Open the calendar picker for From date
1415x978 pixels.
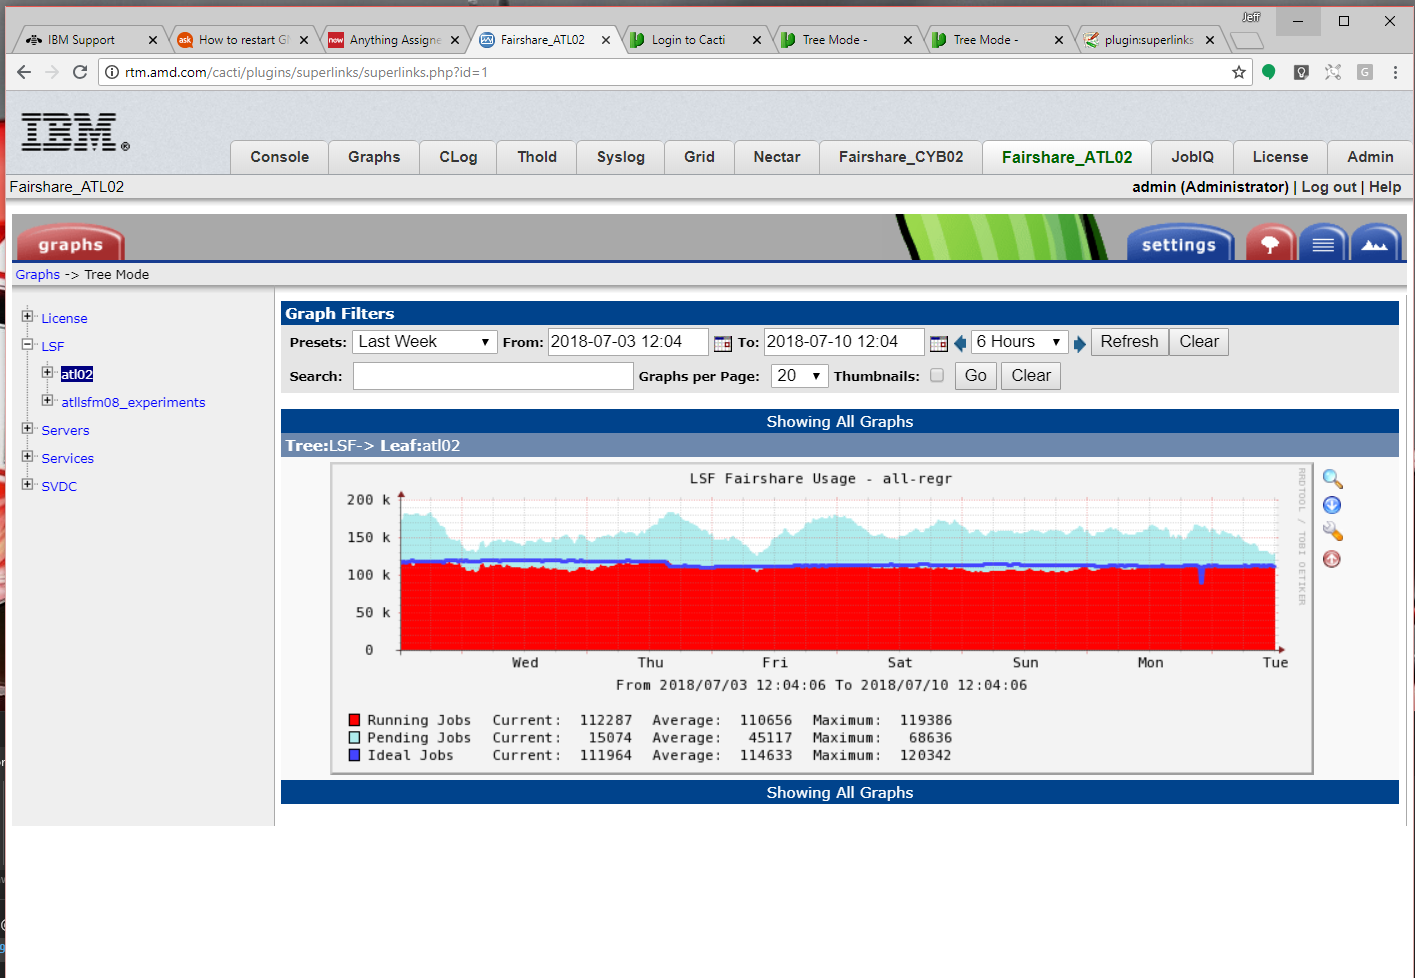point(723,342)
